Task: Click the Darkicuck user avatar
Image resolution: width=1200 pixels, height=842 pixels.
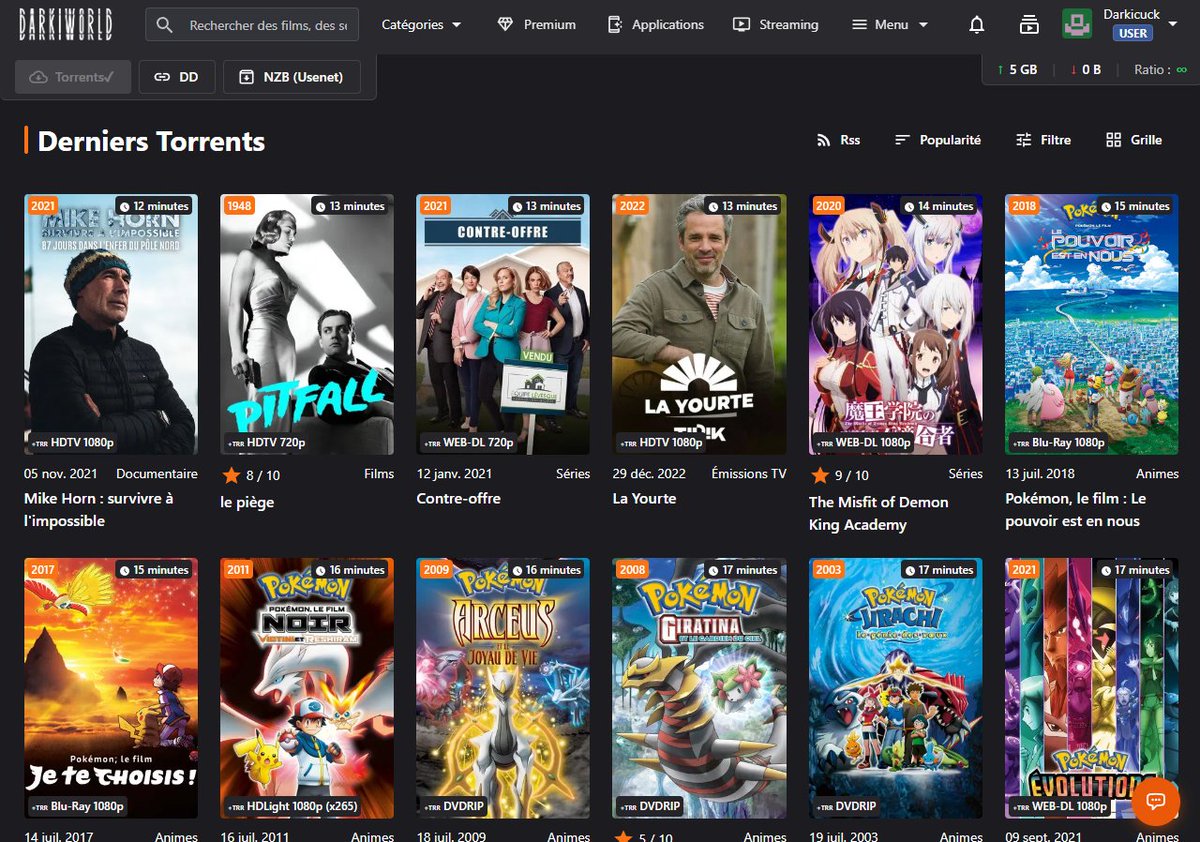Action: 1077,24
